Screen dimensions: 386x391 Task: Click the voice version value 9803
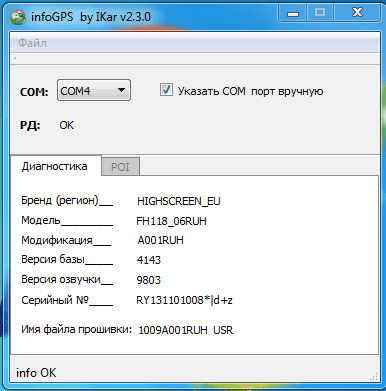(x=149, y=280)
